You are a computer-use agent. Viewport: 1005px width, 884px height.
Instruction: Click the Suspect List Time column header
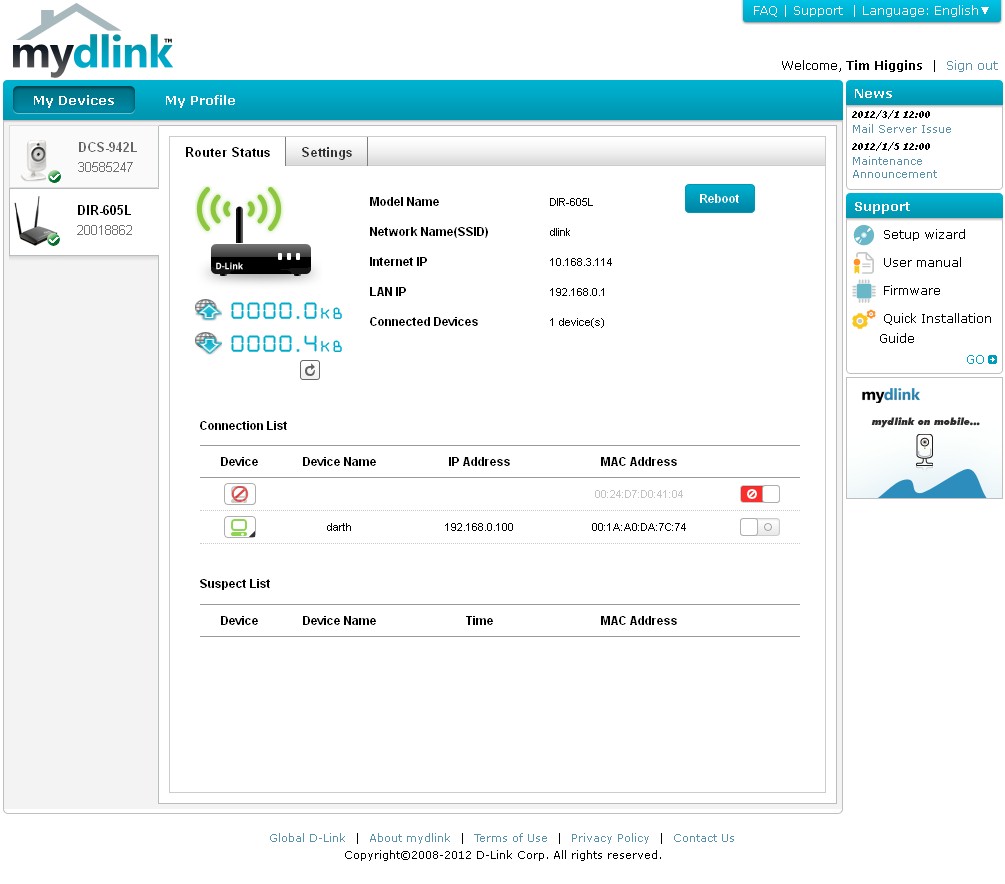(479, 621)
